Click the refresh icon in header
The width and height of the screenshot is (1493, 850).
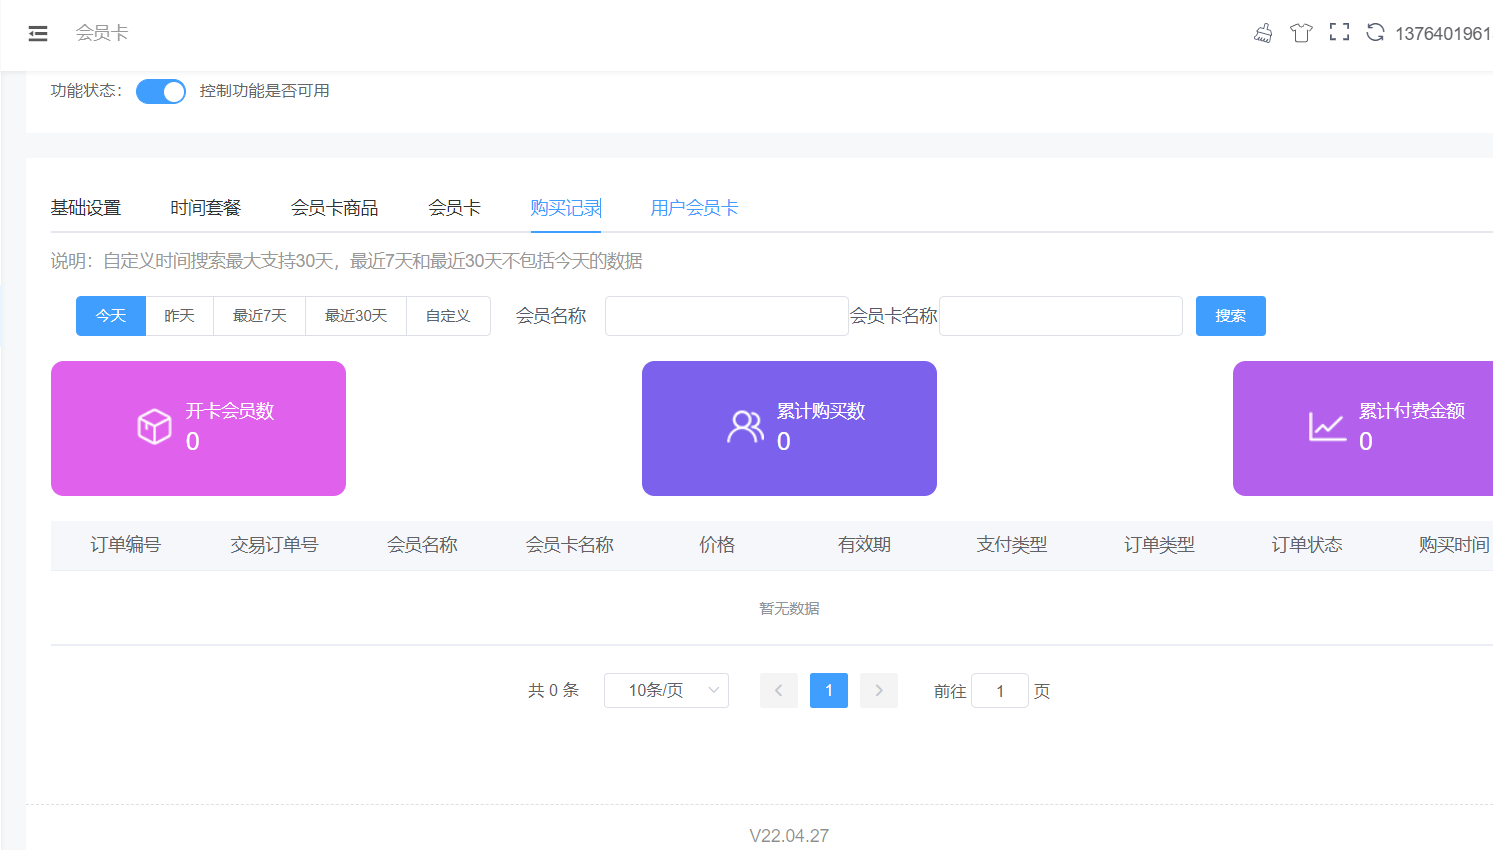(x=1376, y=33)
